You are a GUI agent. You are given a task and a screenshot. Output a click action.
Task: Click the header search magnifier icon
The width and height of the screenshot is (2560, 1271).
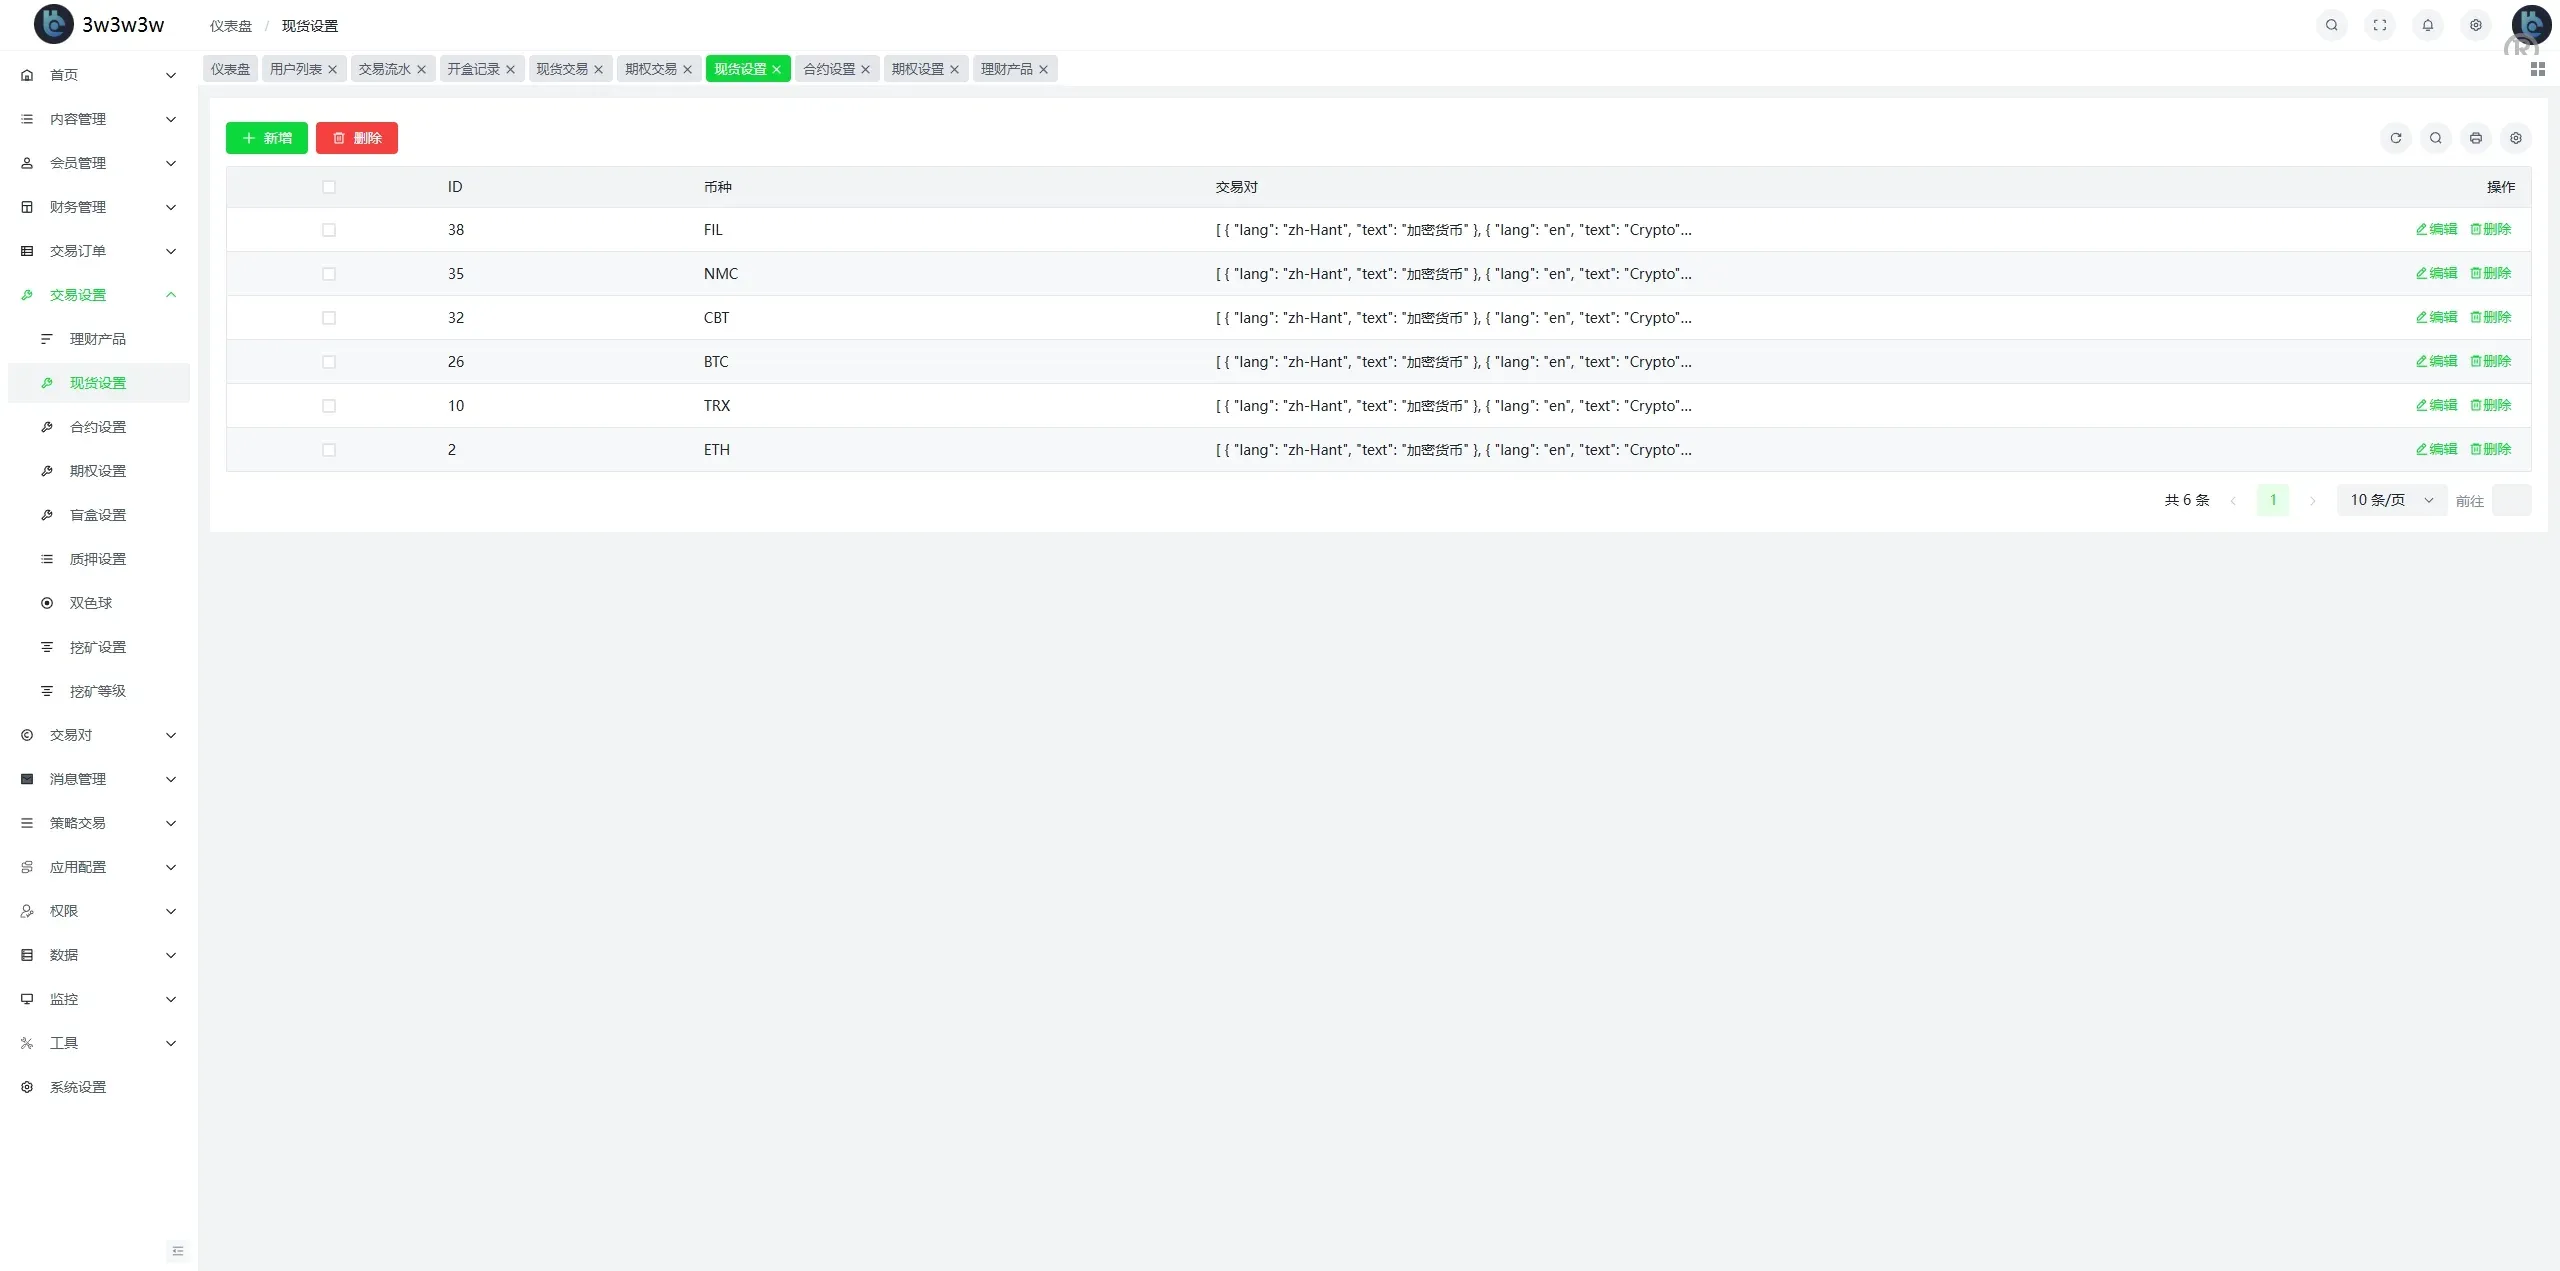point(2331,25)
